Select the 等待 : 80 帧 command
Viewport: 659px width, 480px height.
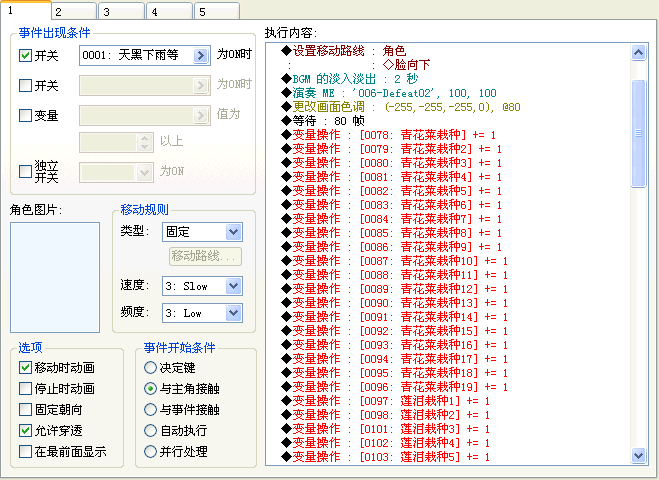(323, 121)
